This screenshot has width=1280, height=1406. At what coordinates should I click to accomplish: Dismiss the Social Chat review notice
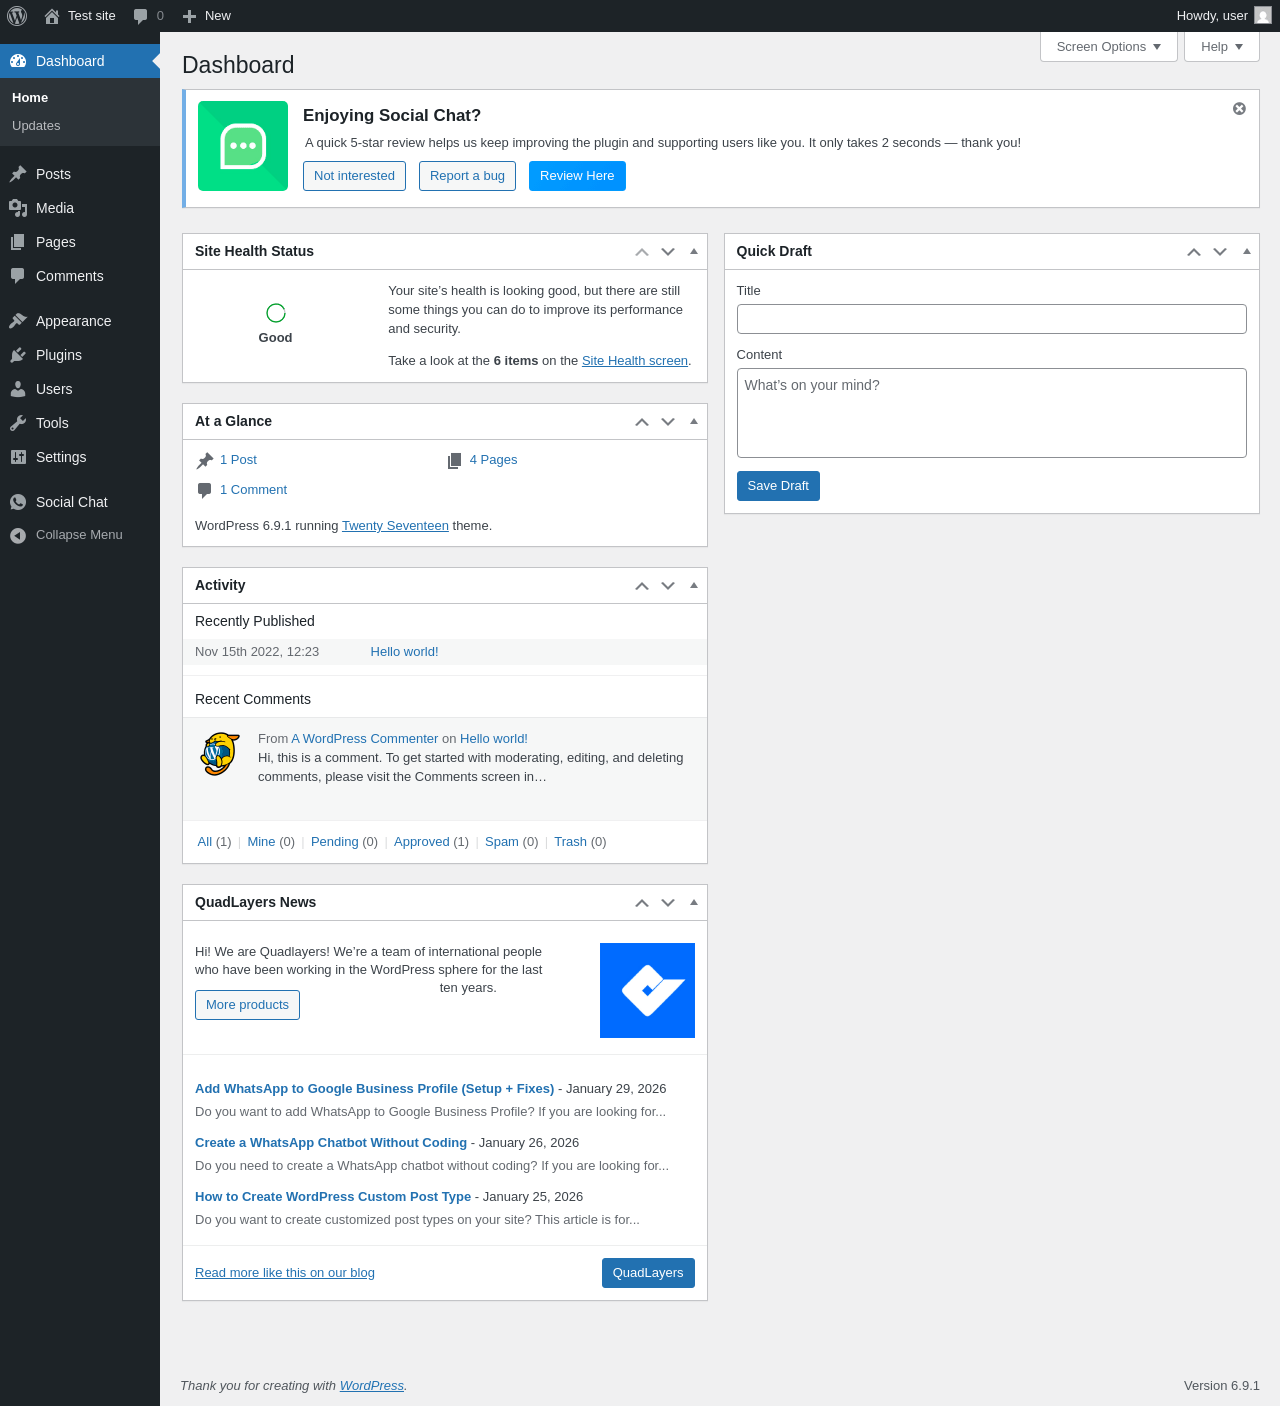[x=1239, y=109]
